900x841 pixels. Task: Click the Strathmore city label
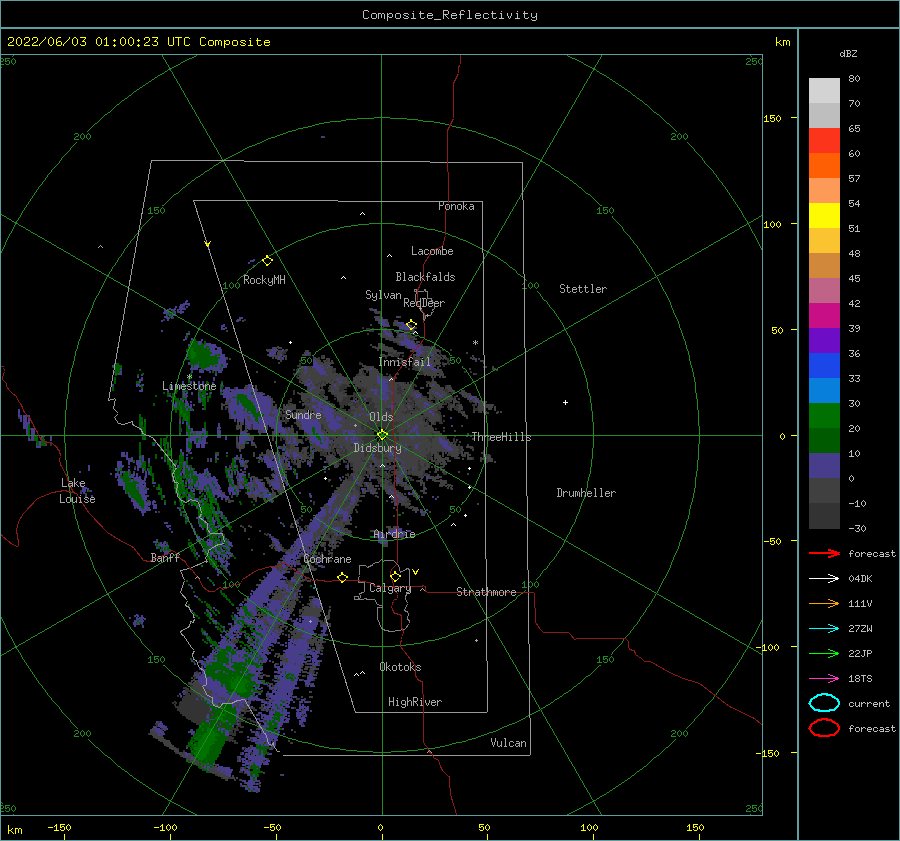[x=486, y=592]
